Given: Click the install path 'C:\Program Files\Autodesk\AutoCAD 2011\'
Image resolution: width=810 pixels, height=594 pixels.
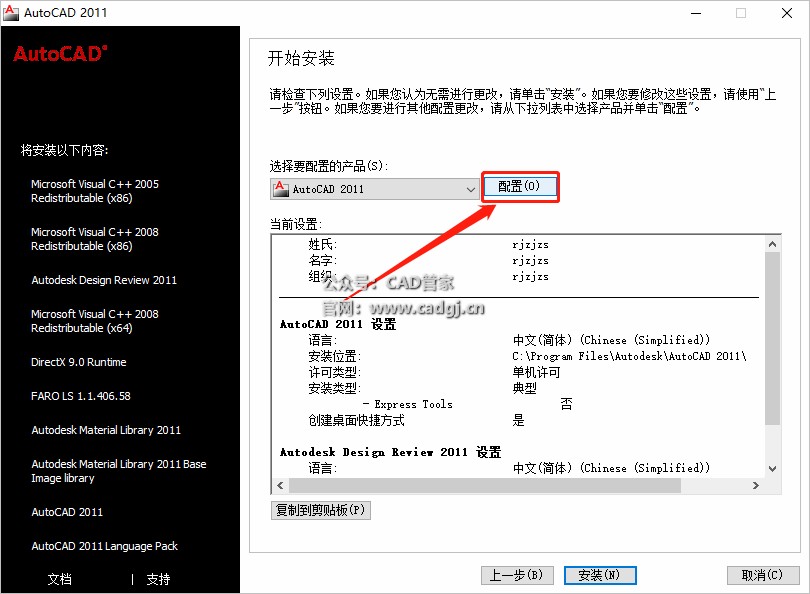Looking at the screenshot, I should [629, 356].
